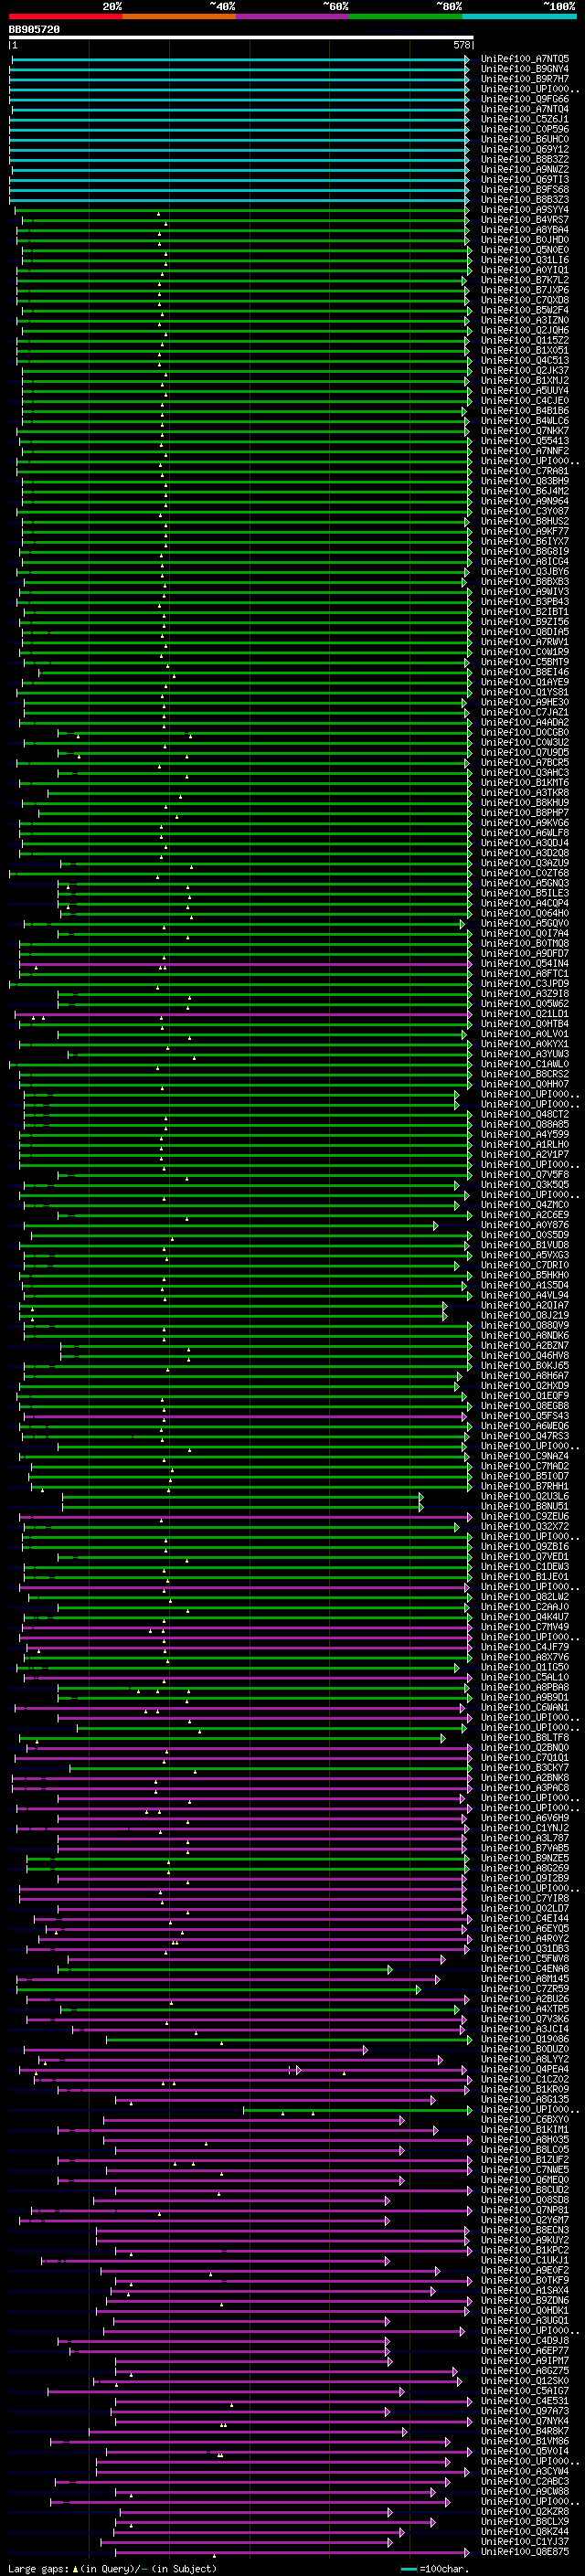Open UniRef100_C4ENA8 entry
The image size is (585, 2576).
pos(525,1969)
